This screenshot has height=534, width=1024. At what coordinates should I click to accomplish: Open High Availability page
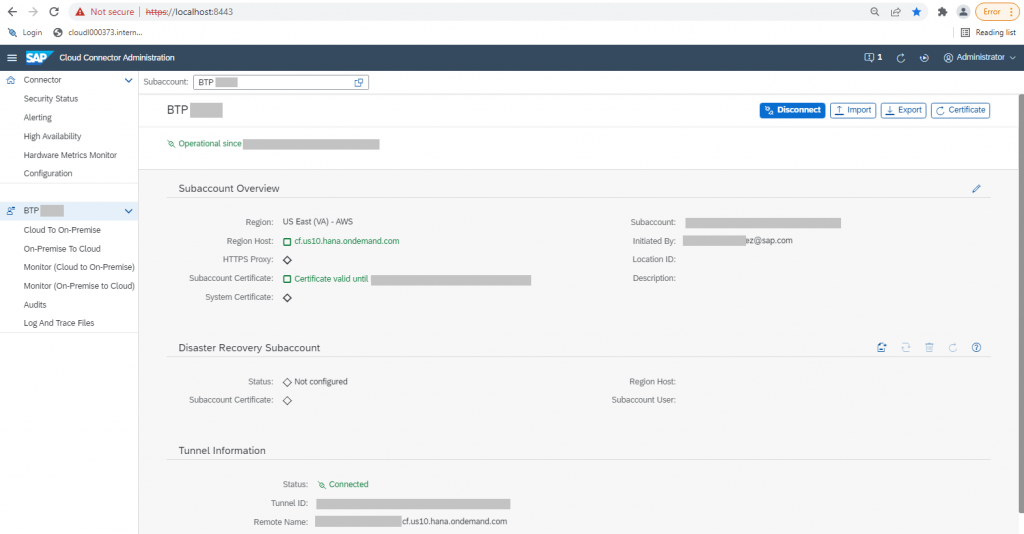coord(52,136)
